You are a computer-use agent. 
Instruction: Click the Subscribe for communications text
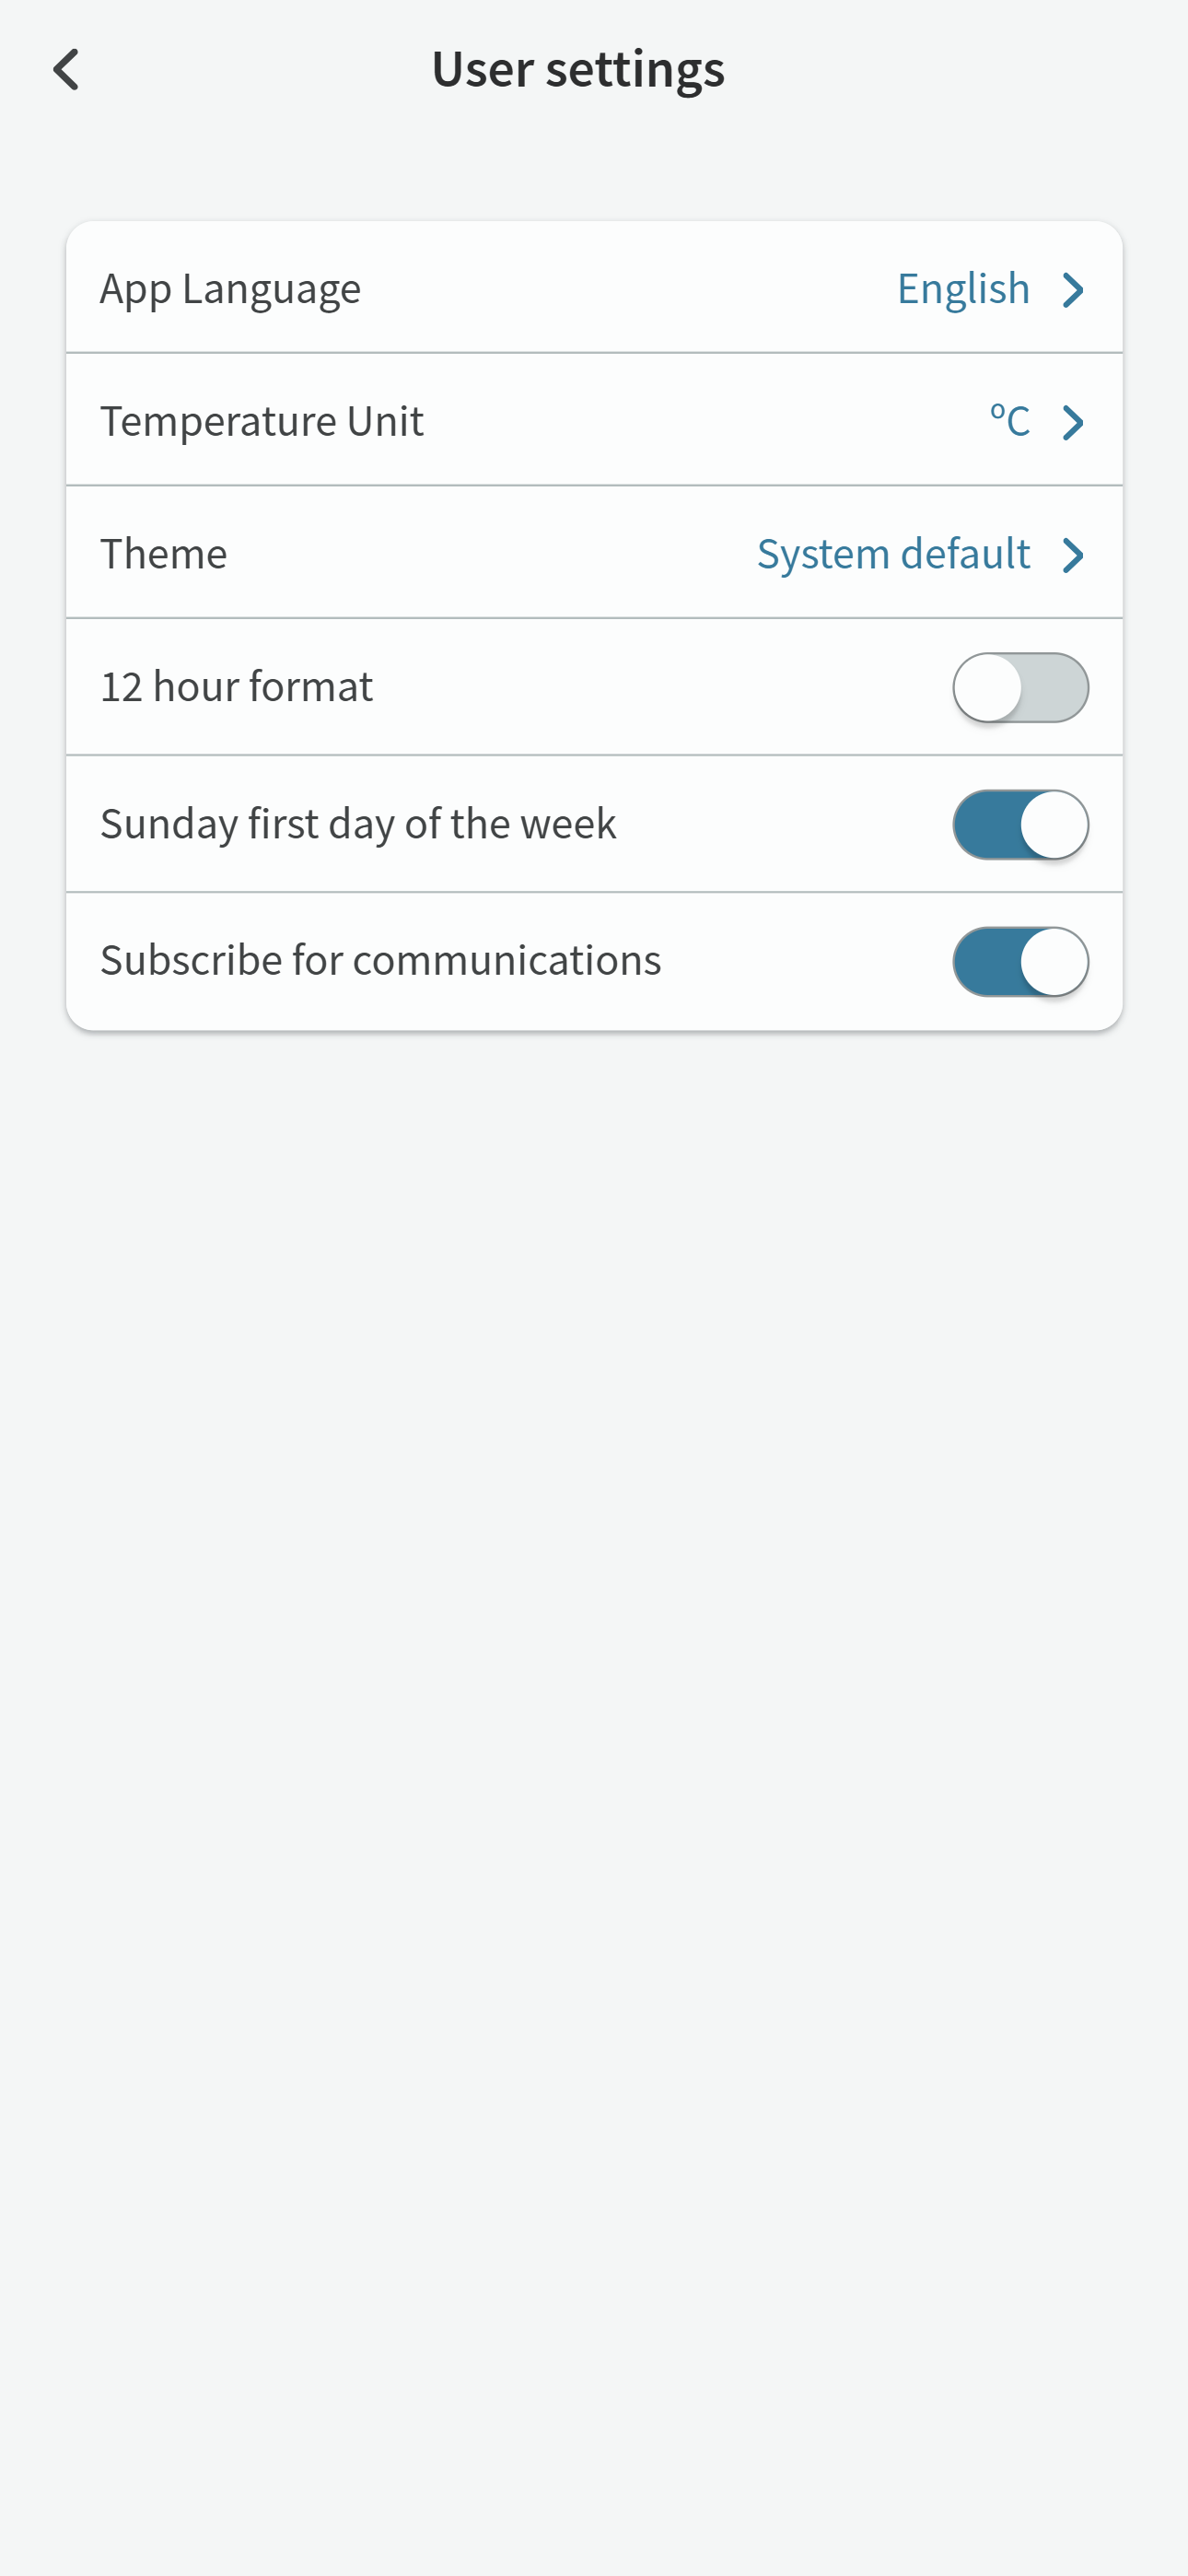click(380, 960)
